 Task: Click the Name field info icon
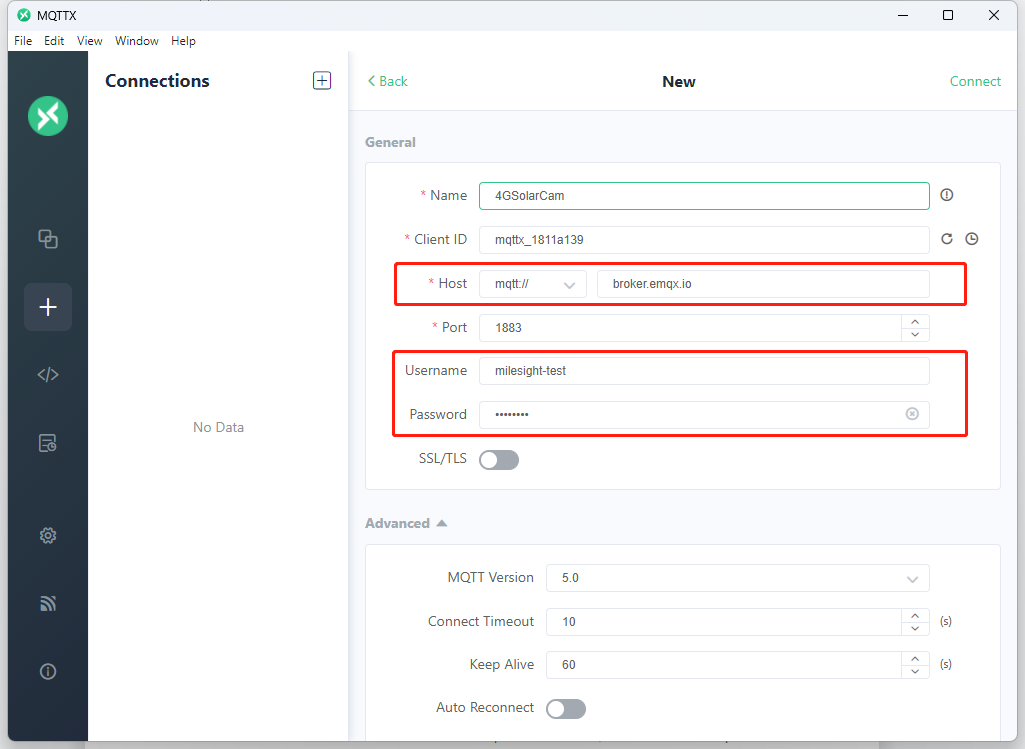[947, 195]
